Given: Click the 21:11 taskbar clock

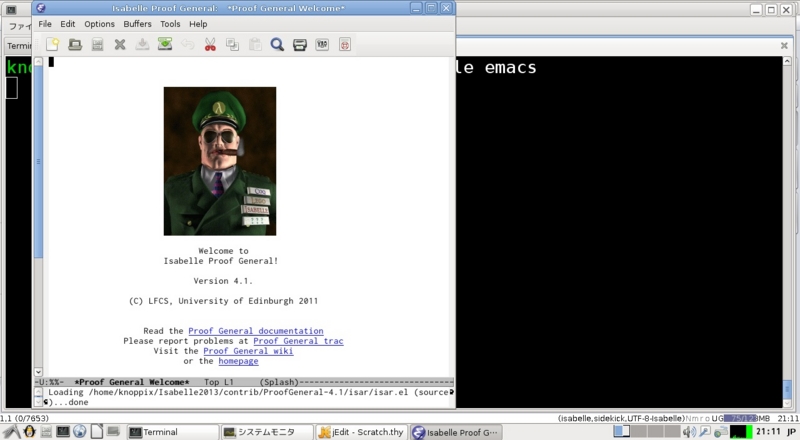Looking at the screenshot, I should 768,432.
